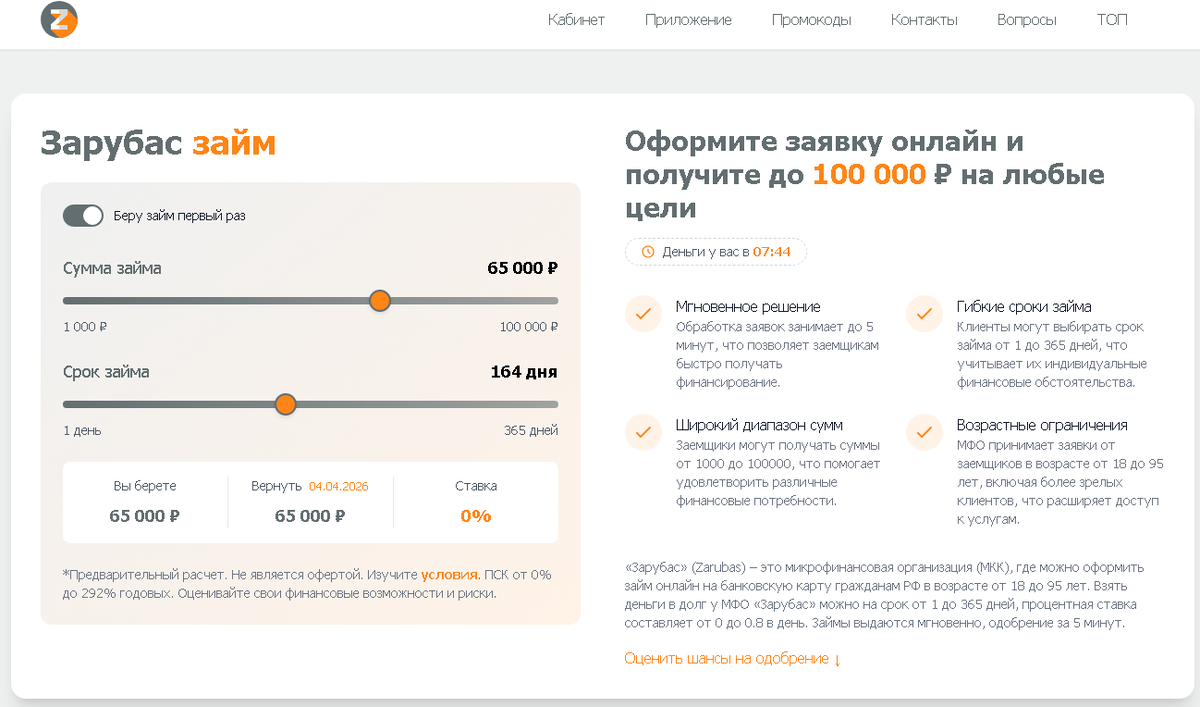Click the 365 дней maximum label
The width and height of the screenshot is (1200, 707).
point(531,431)
